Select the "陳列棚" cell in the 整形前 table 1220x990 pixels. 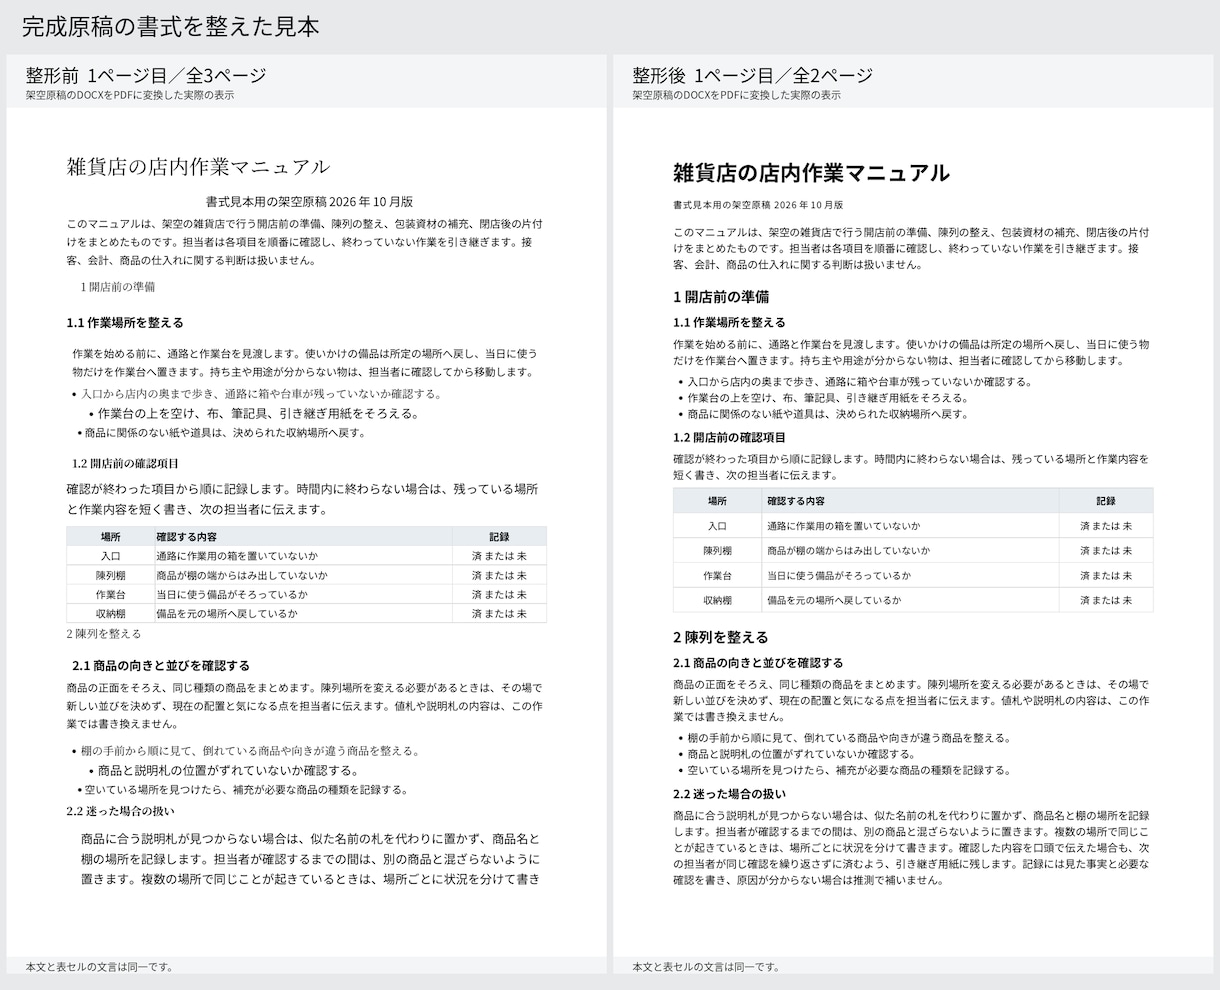[110, 575]
